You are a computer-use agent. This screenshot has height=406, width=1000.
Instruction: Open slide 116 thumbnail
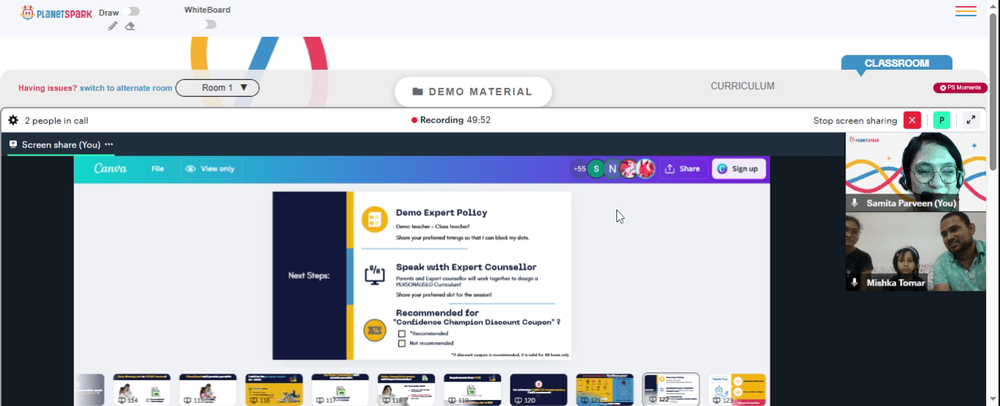tap(274, 389)
